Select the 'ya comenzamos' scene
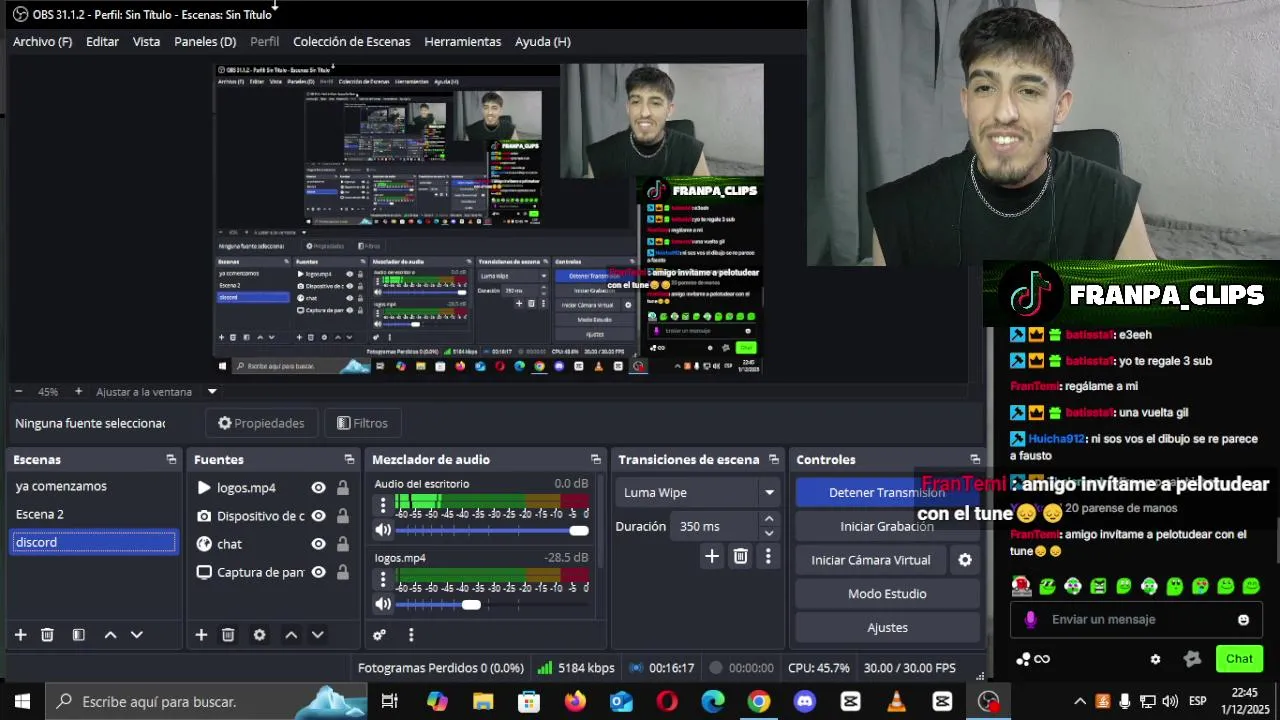The image size is (1280, 720). (x=94, y=486)
